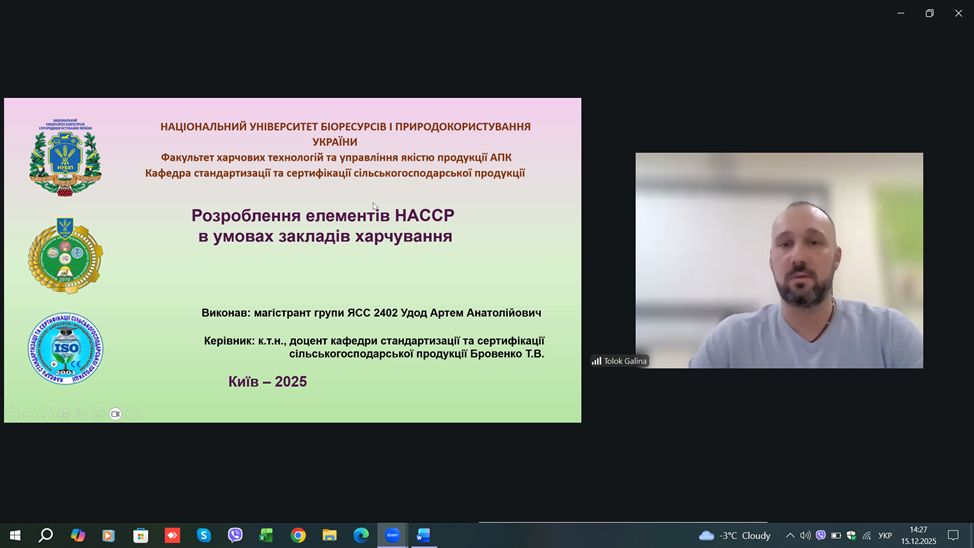Open Windows Search from the taskbar
This screenshot has height=548, width=974.
coord(46,535)
